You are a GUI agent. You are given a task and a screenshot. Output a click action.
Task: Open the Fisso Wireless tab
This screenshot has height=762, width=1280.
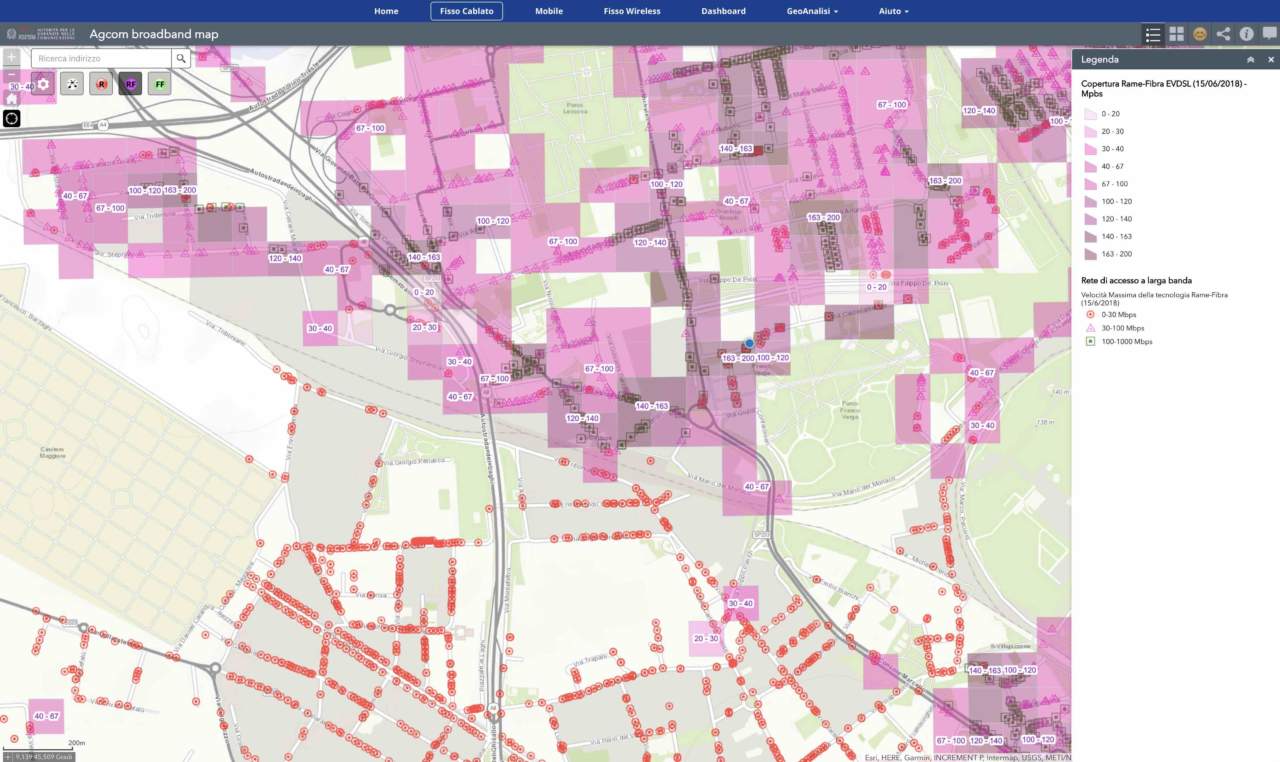click(632, 11)
